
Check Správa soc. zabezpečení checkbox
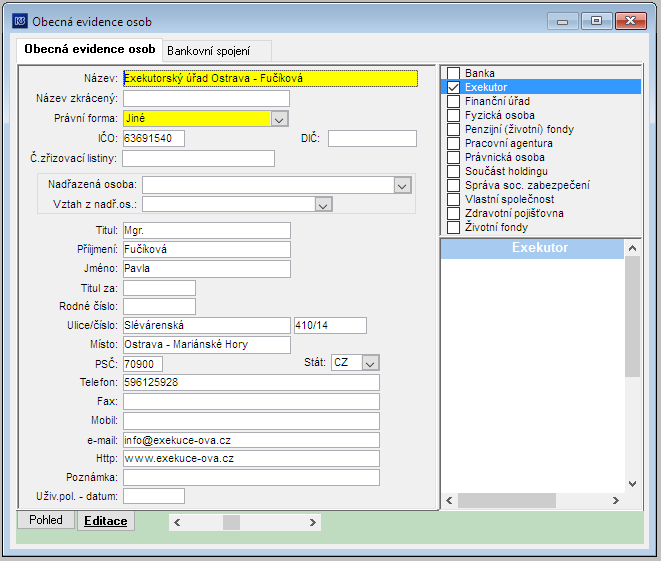[x=453, y=185]
